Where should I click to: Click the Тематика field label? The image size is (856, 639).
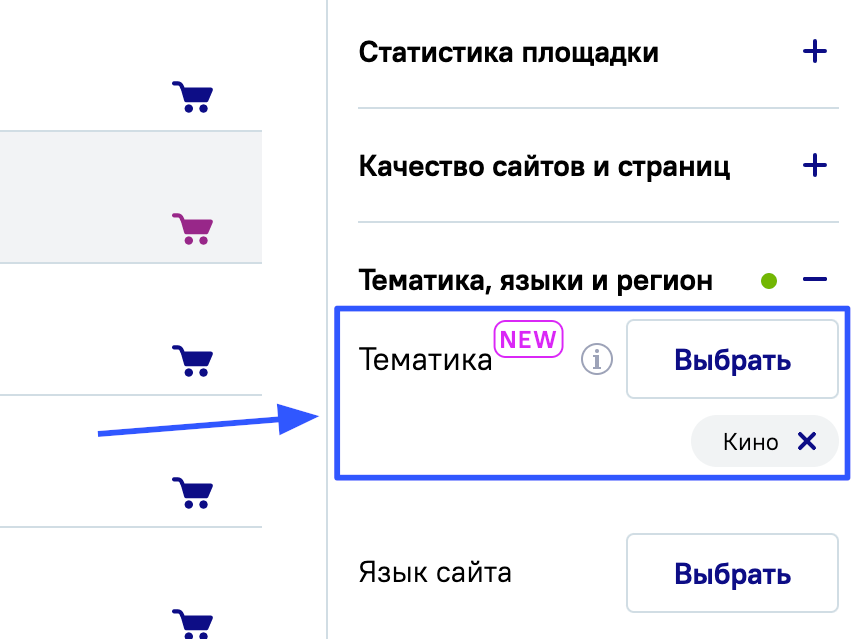click(425, 360)
